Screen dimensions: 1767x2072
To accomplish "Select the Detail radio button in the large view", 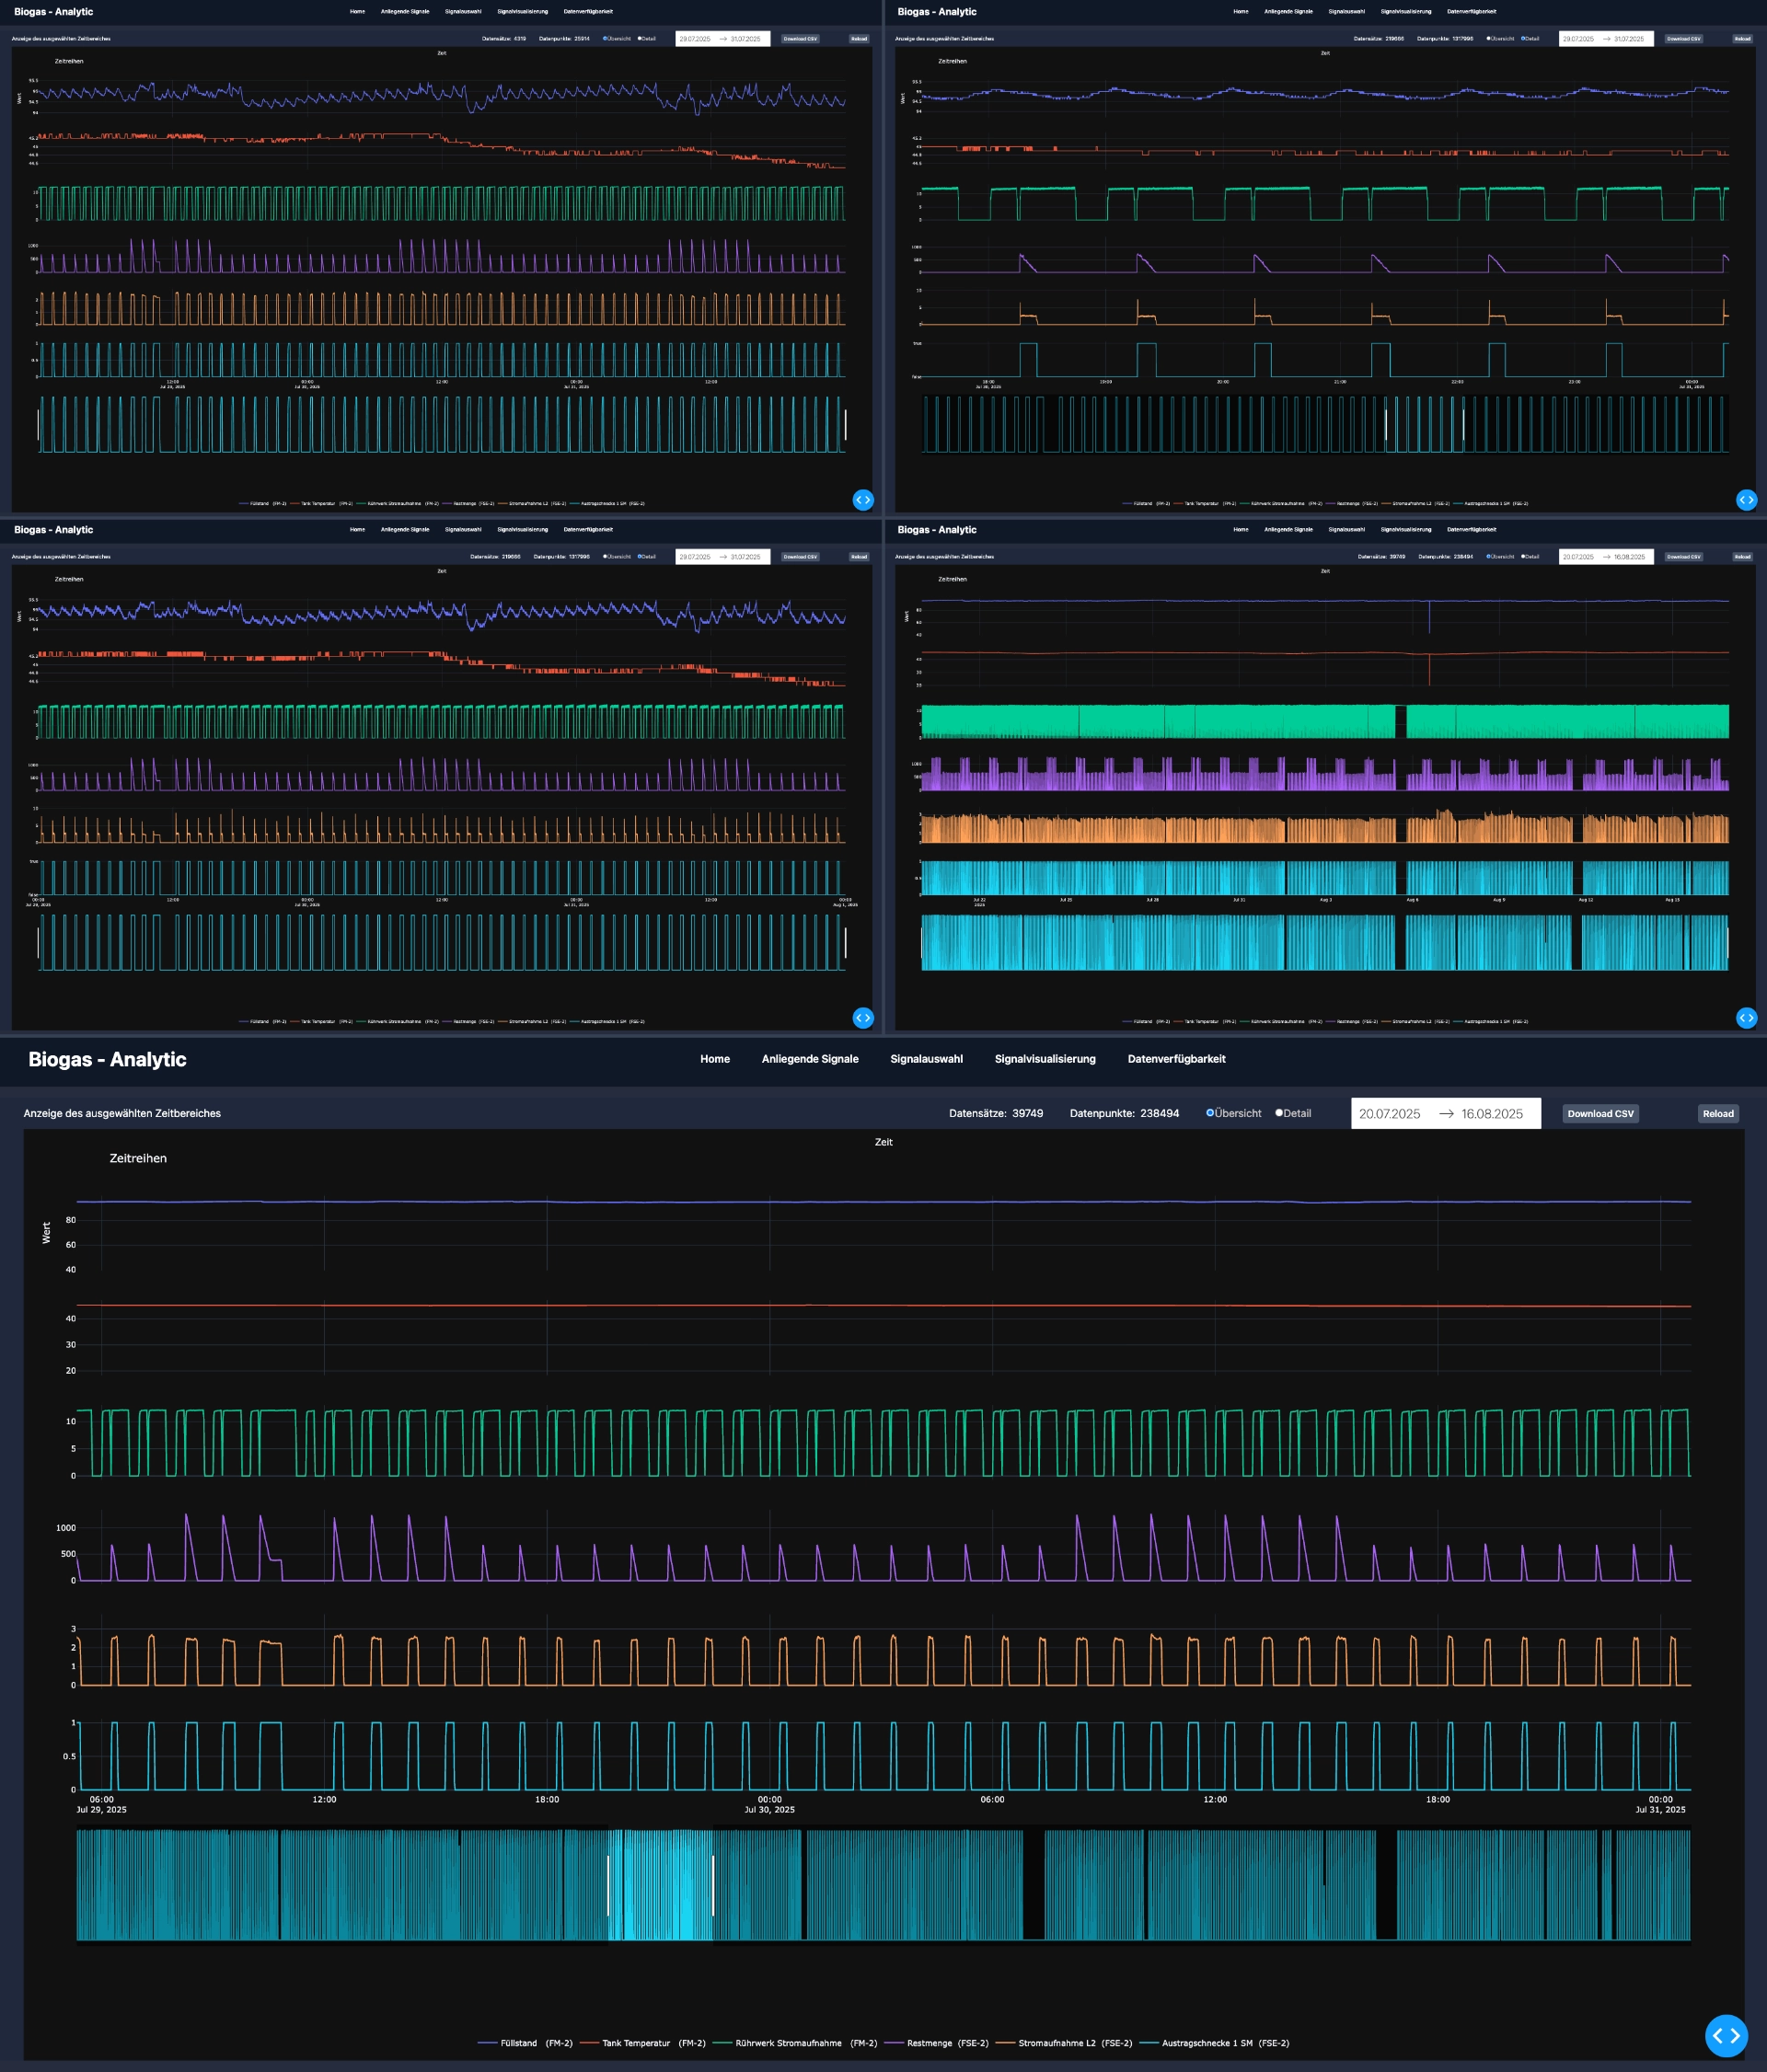I will (1279, 1113).
